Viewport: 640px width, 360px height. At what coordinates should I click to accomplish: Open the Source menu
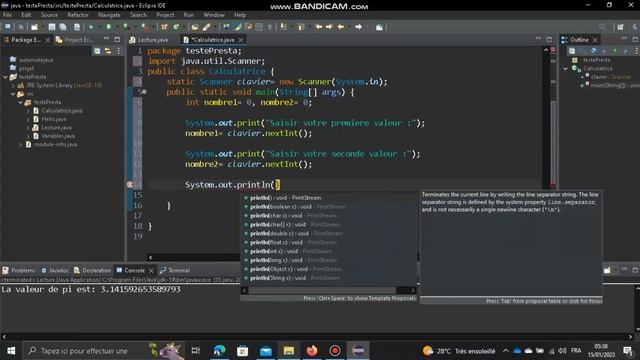tap(49, 15)
